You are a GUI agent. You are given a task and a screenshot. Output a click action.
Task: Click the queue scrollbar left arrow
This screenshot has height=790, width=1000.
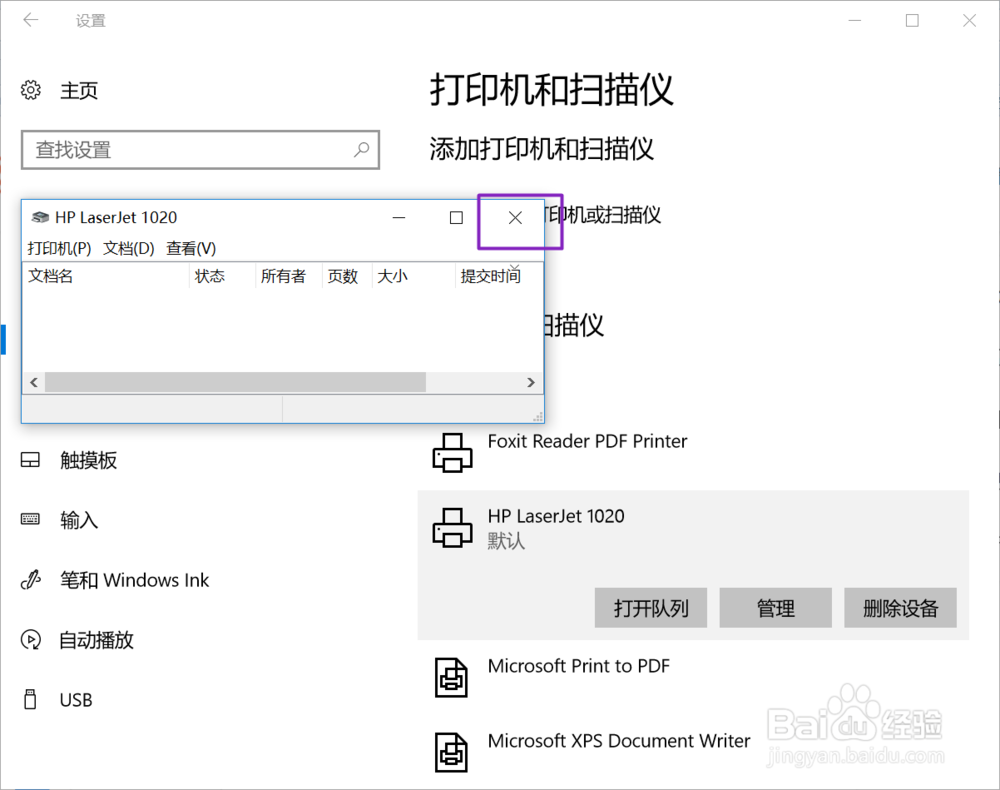(x=34, y=383)
